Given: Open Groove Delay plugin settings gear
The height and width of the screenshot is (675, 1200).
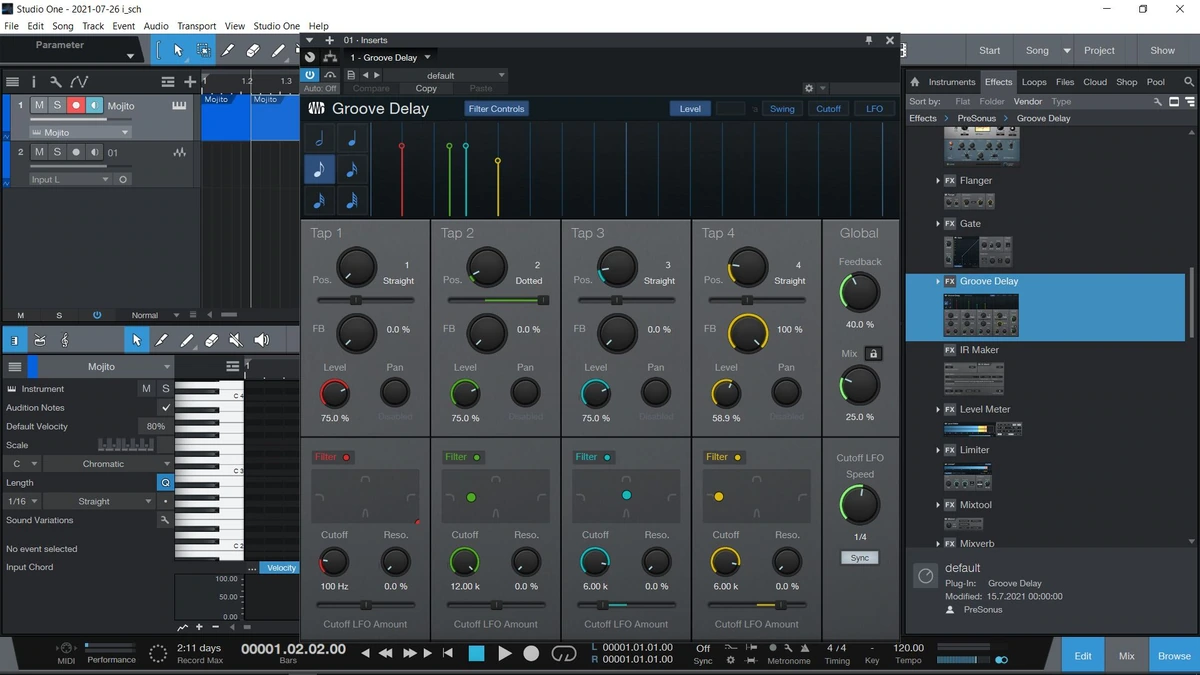Looking at the screenshot, I should [x=809, y=88].
